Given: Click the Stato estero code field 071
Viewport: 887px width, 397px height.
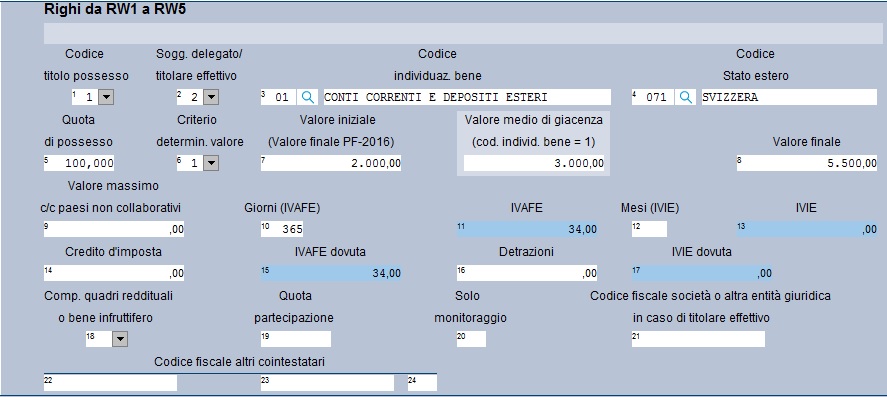Looking at the screenshot, I should tap(653, 97).
